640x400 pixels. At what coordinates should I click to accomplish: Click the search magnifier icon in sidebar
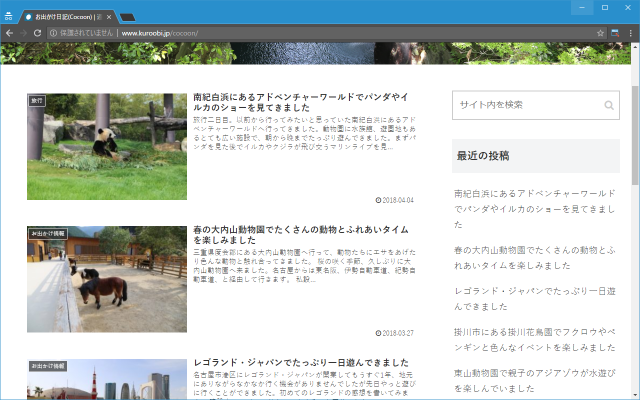(609, 105)
